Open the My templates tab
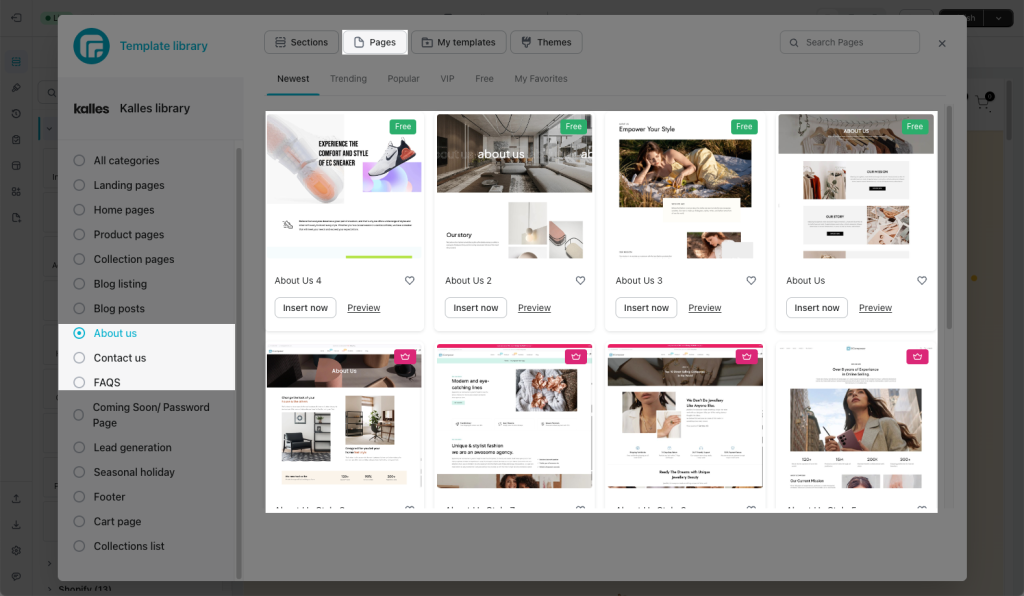Image resolution: width=1024 pixels, height=596 pixels. (458, 42)
